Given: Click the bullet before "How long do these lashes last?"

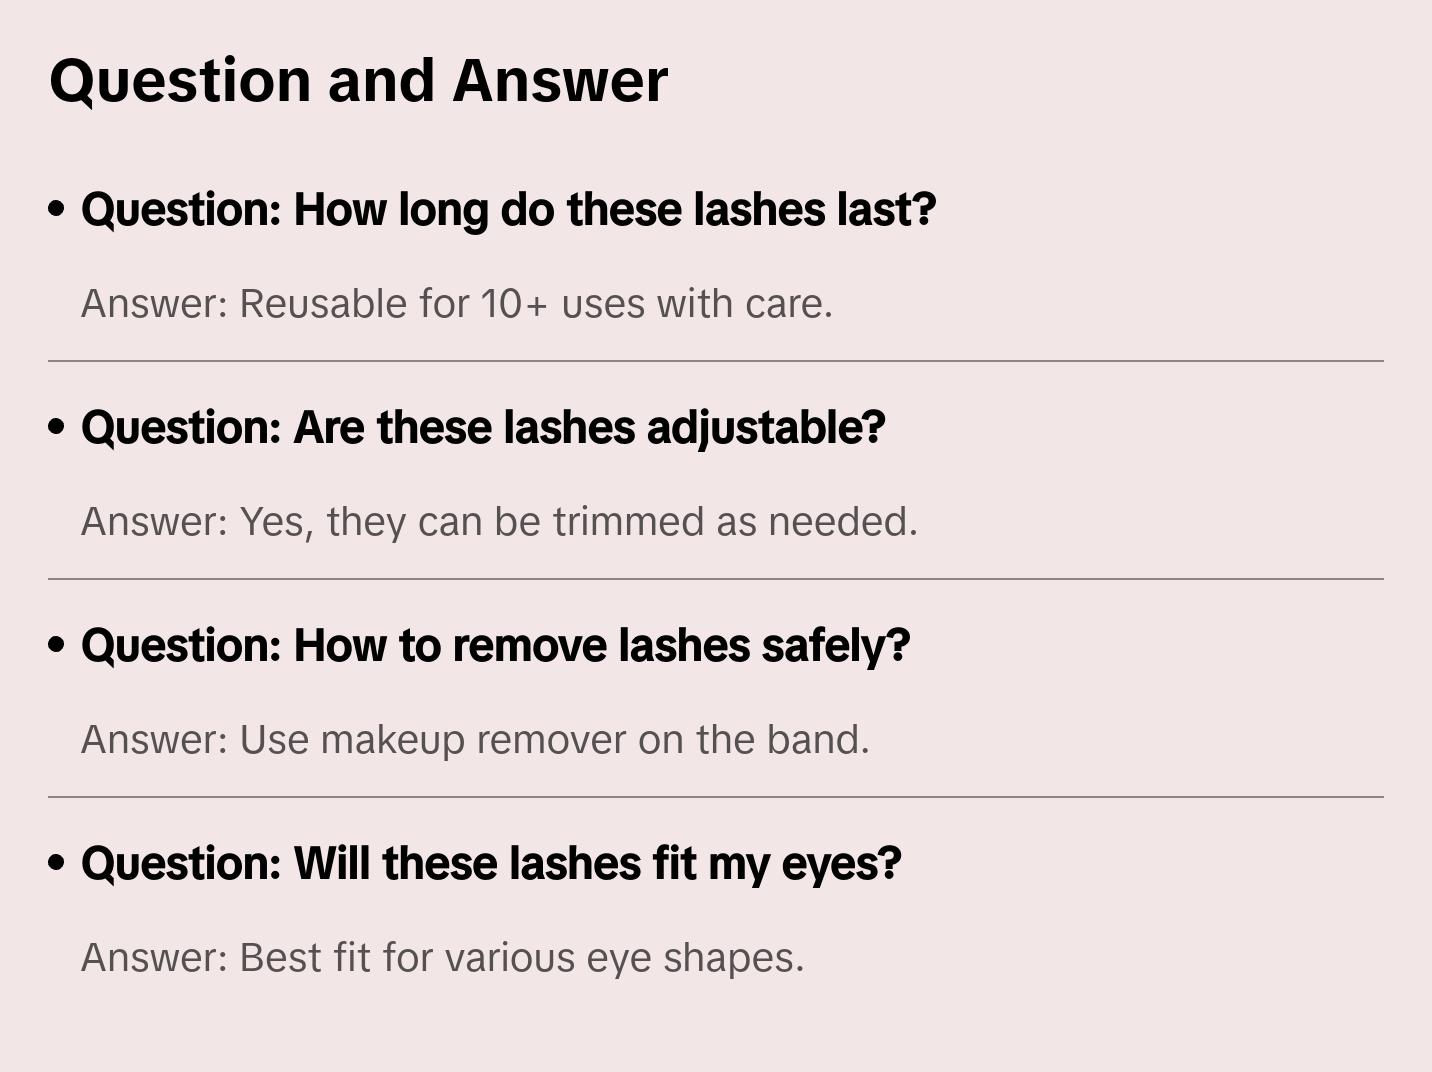Looking at the screenshot, I should point(57,210).
